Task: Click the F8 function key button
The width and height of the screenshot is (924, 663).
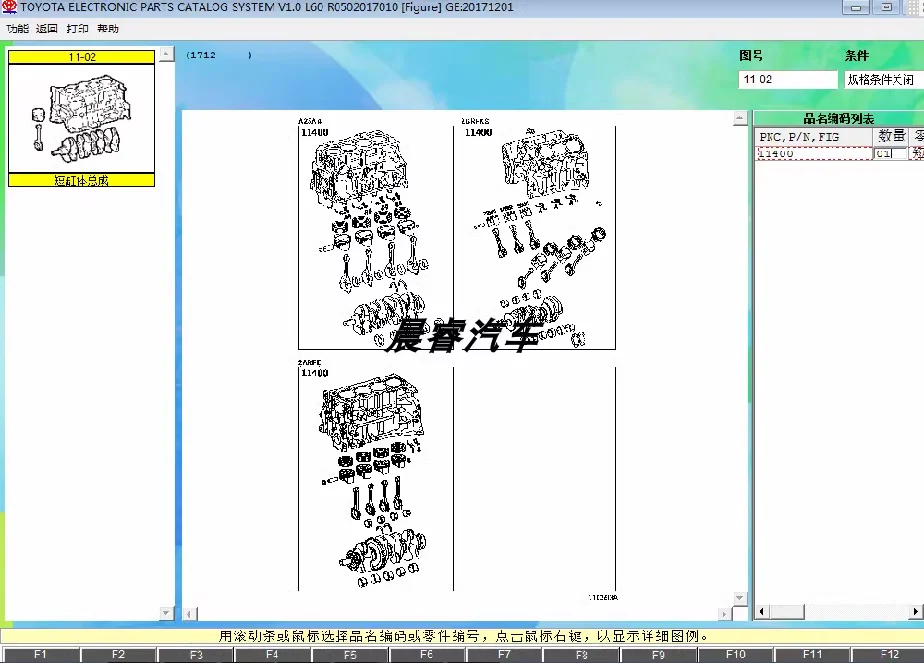Action: pos(582,655)
